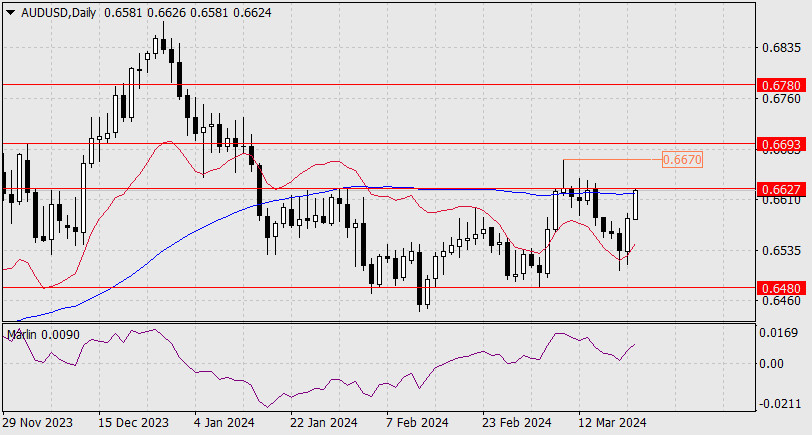Click the 15 Dec 2023 date label
This screenshot has height=435, width=812.
tap(133, 423)
